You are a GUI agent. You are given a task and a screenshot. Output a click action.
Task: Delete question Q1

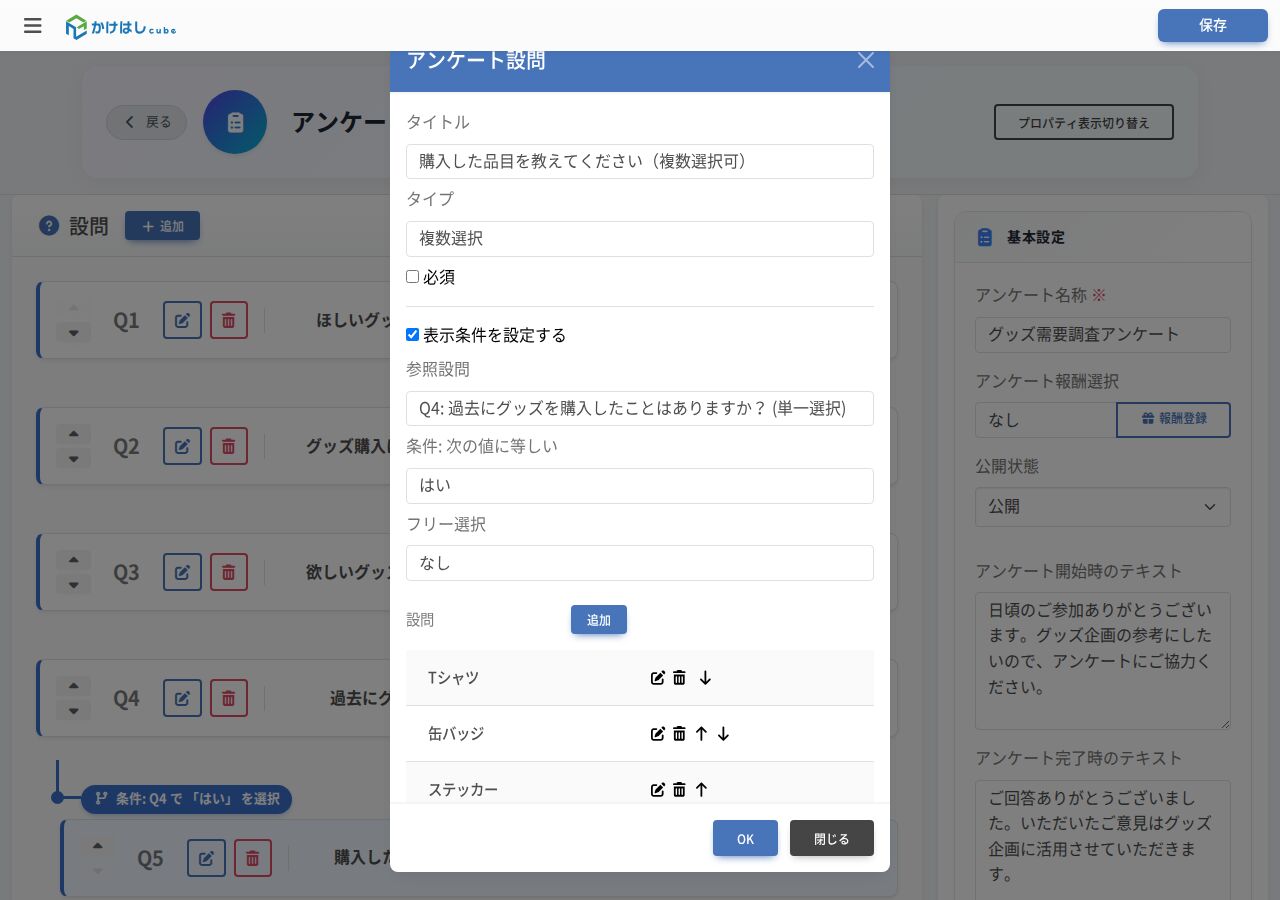228,320
